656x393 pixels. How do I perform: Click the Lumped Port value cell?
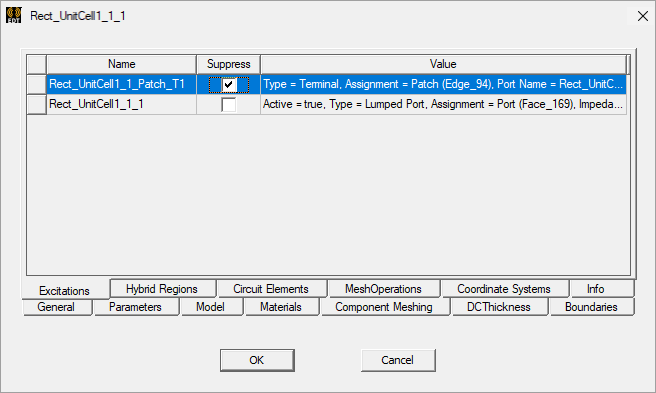coord(443,104)
